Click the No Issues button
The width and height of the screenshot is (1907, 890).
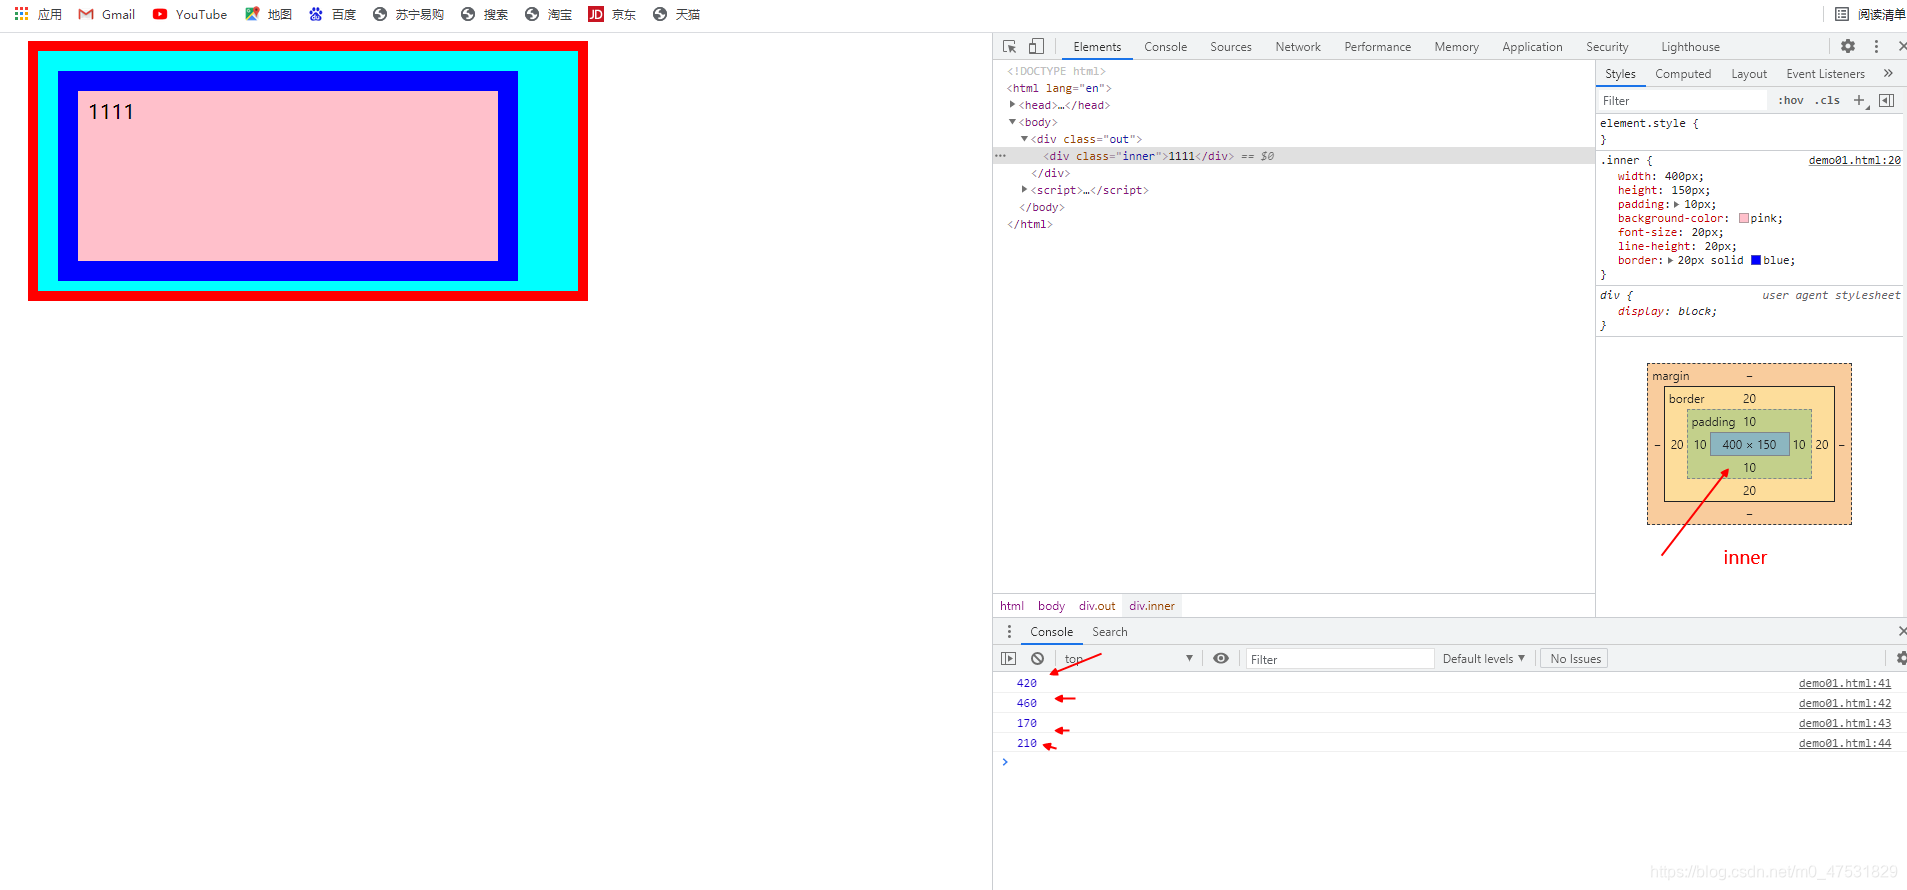pyautogui.click(x=1575, y=659)
